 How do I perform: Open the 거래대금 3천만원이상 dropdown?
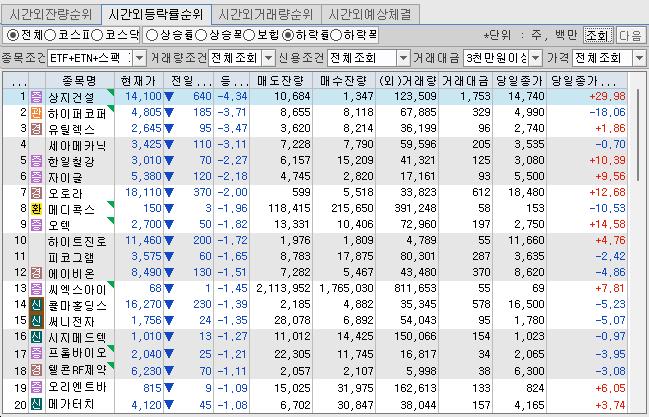tap(536, 58)
